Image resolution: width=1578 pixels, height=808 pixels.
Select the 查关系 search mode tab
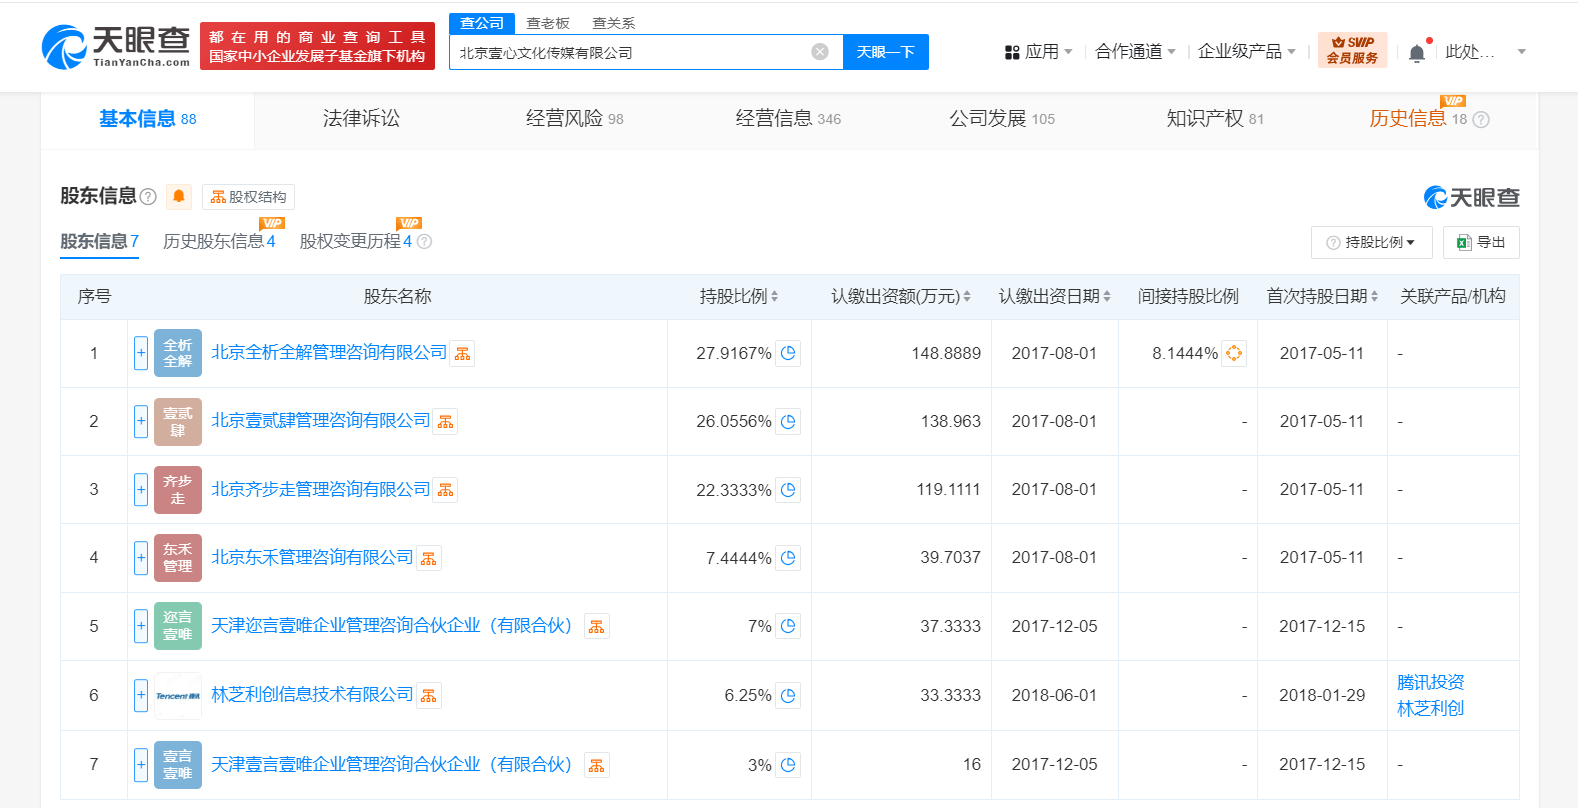[x=614, y=23]
